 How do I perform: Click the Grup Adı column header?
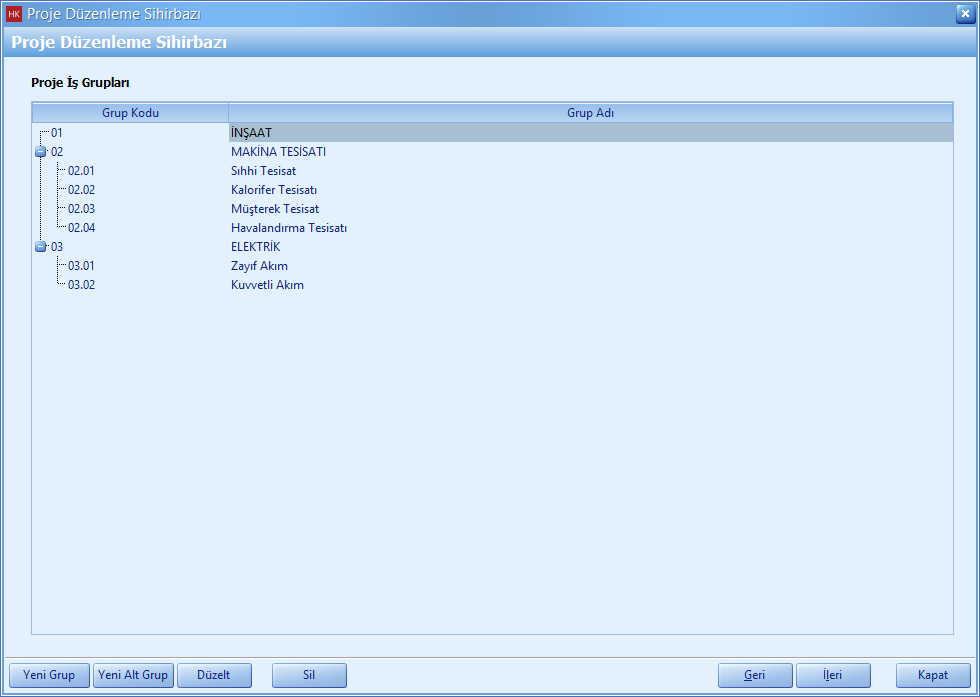point(590,113)
